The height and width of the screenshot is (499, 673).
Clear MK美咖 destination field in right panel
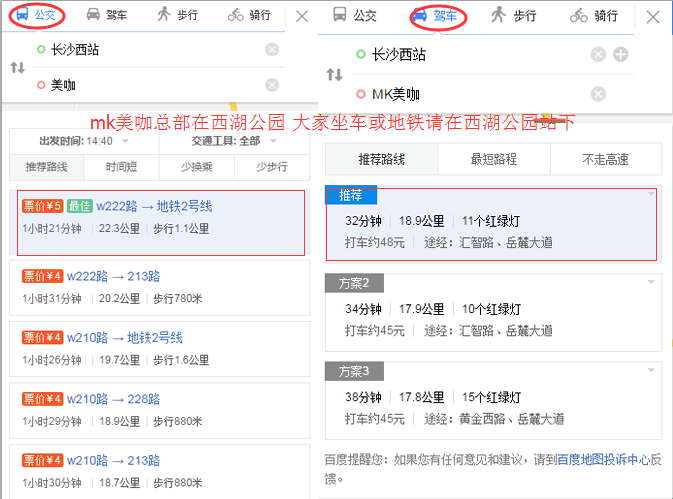(x=598, y=94)
